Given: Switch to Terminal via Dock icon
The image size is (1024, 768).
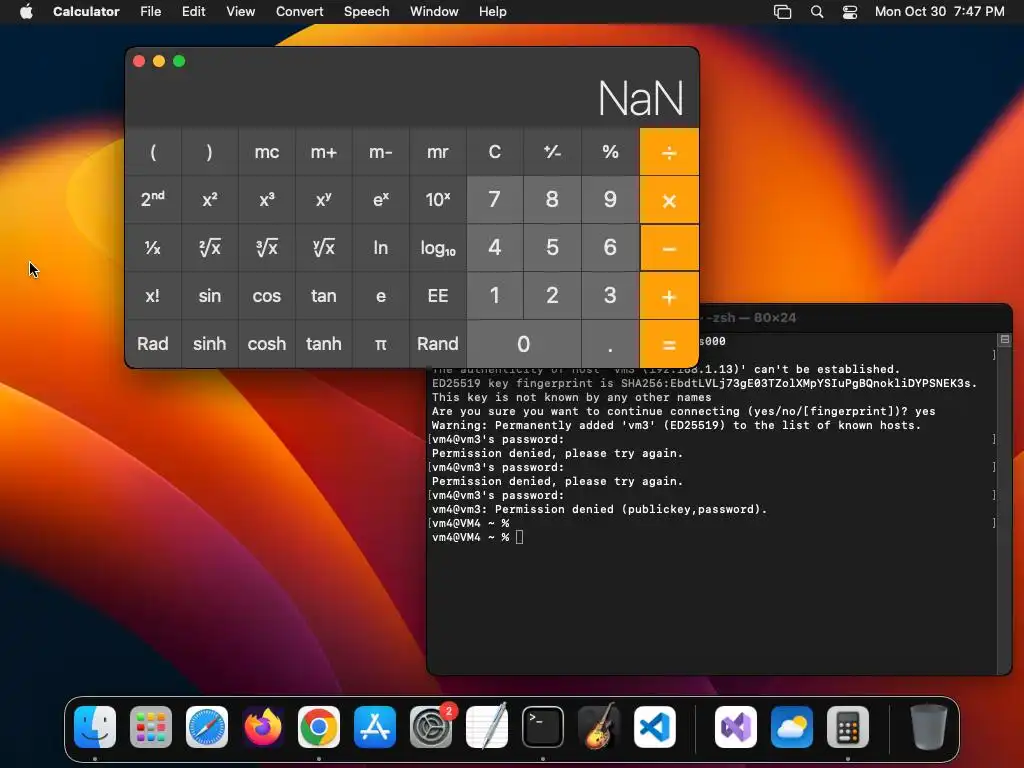Looking at the screenshot, I should coord(543,726).
